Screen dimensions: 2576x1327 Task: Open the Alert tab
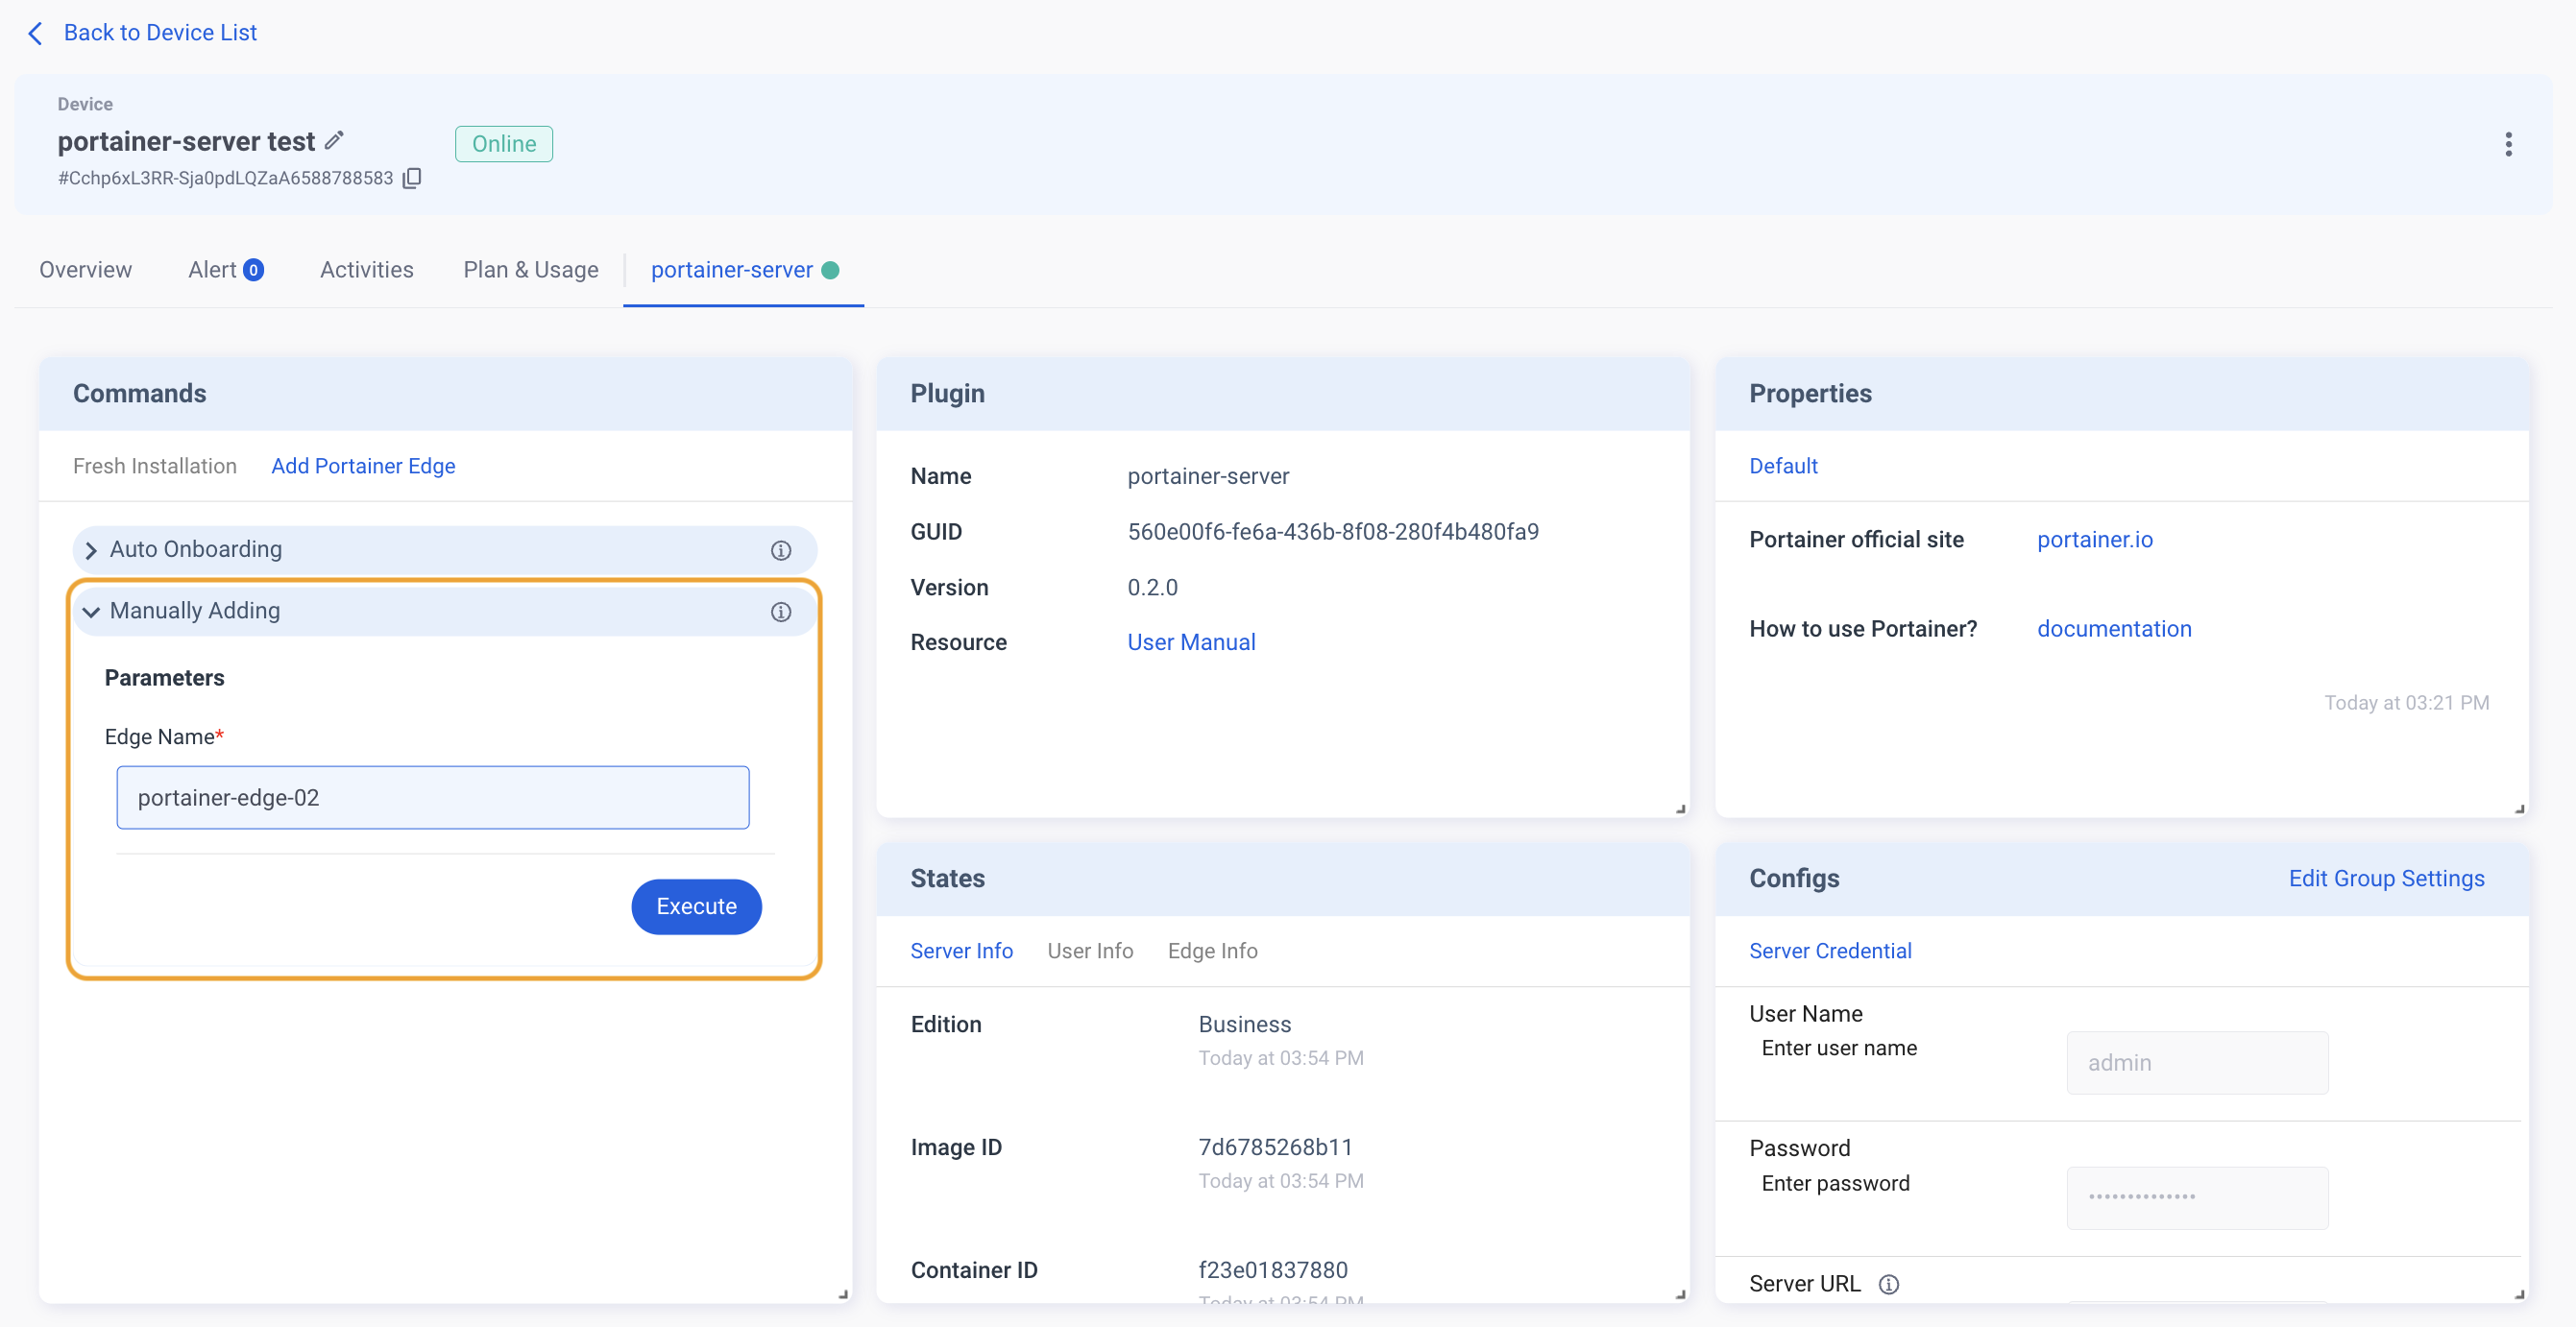[x=226, y=270]
